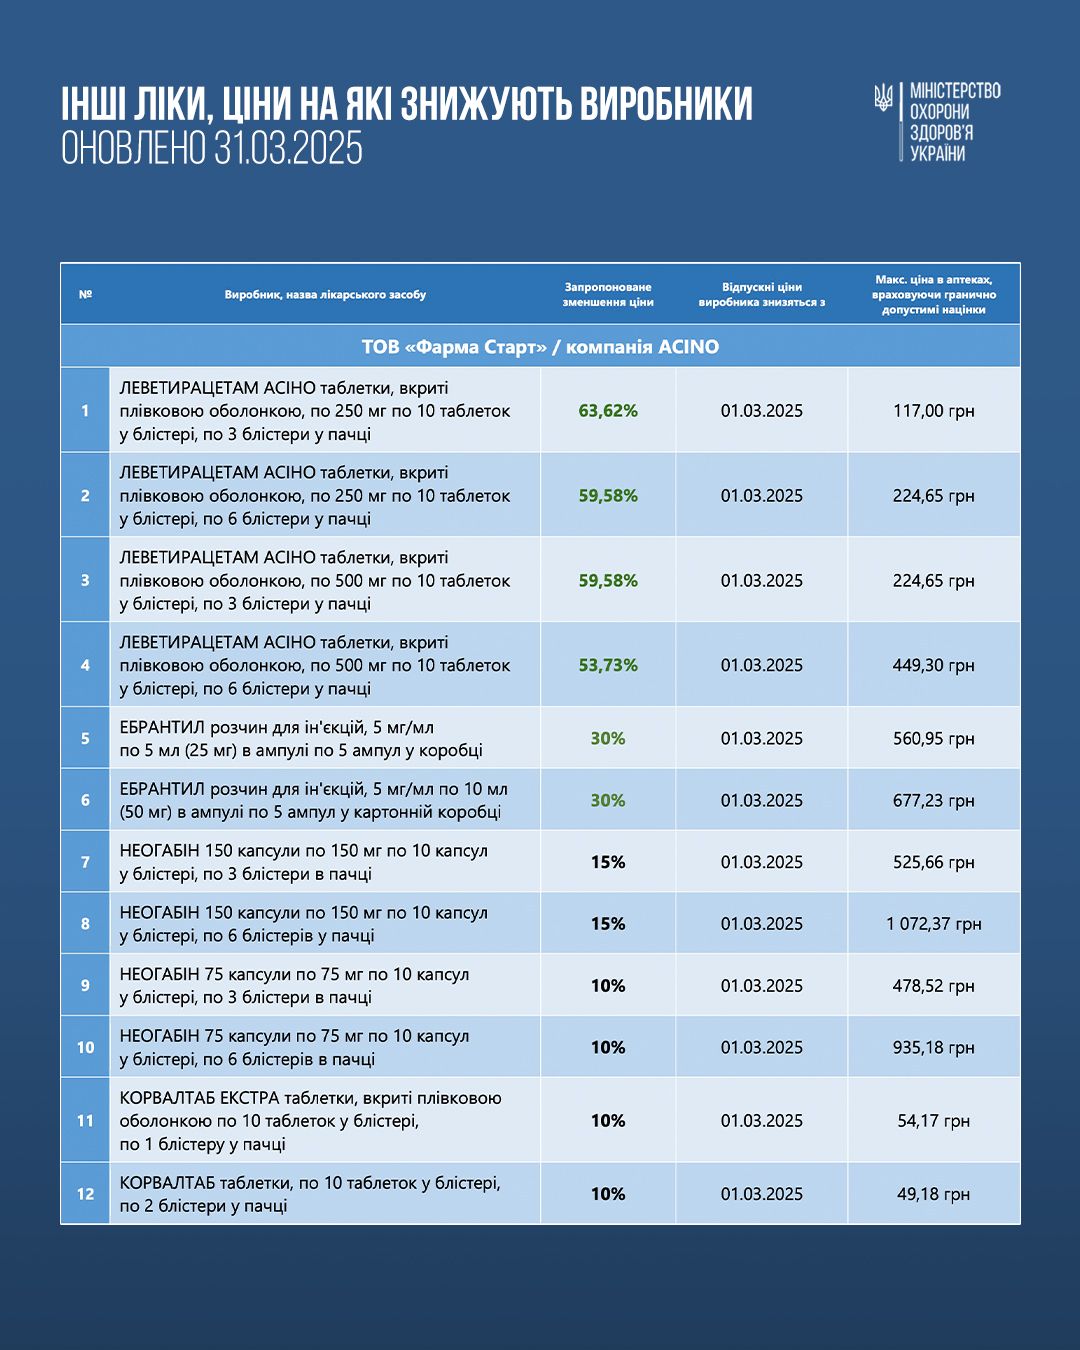Screen dimensions: 1080x1350
Task: Click row number 7 cell
Action: pos(85,862)
